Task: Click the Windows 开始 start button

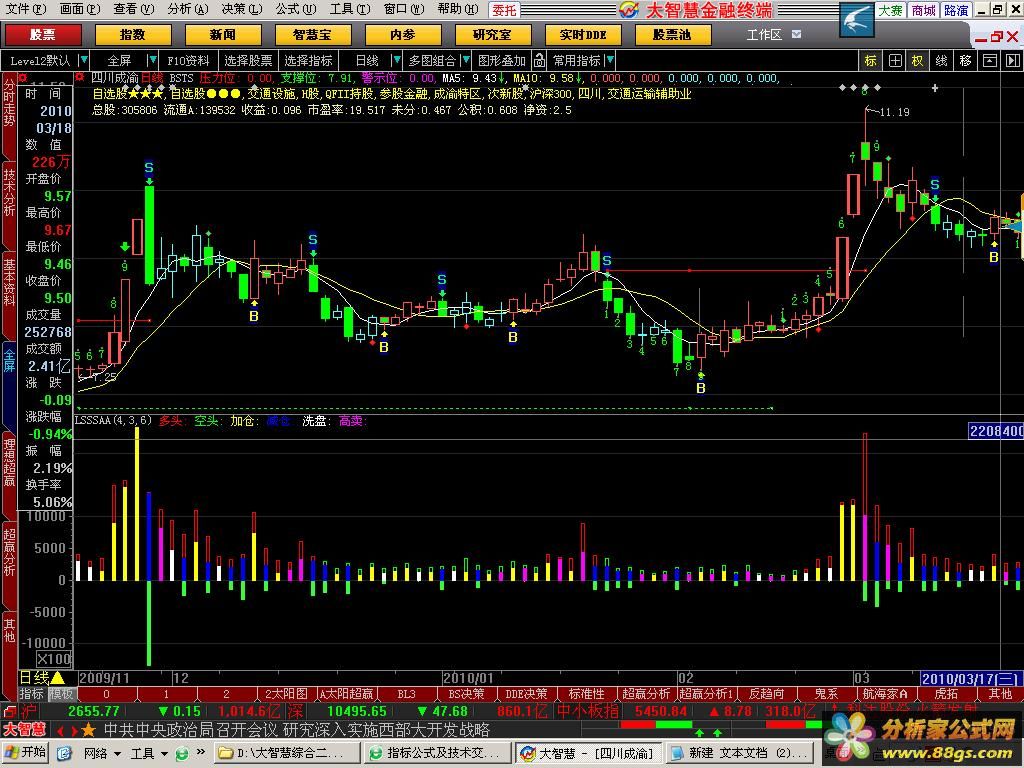Action: point(26,752)
